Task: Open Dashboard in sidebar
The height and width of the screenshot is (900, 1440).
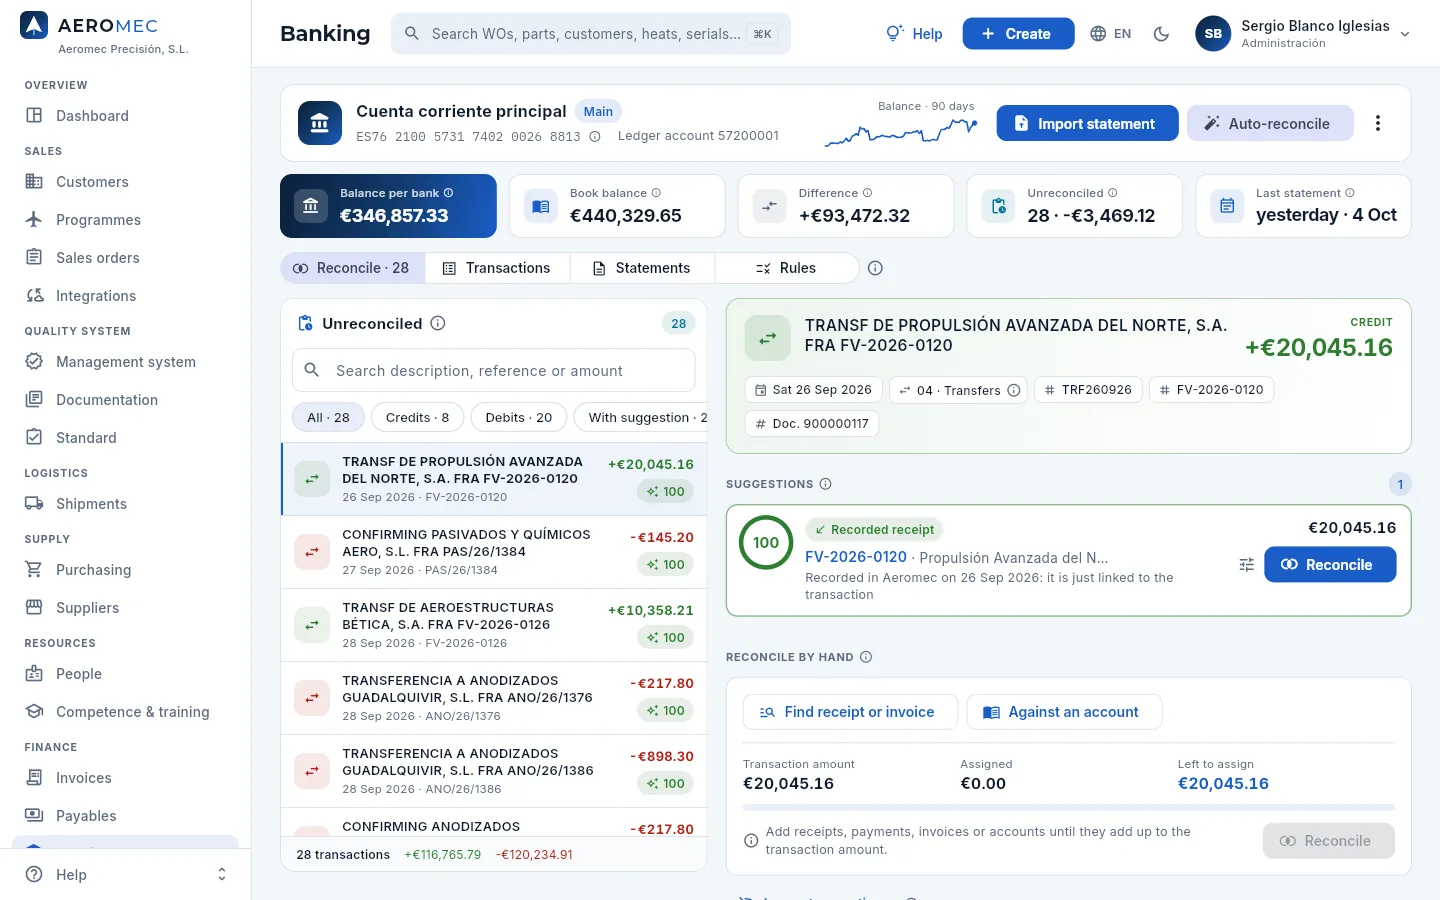Action: click(125, 115)
